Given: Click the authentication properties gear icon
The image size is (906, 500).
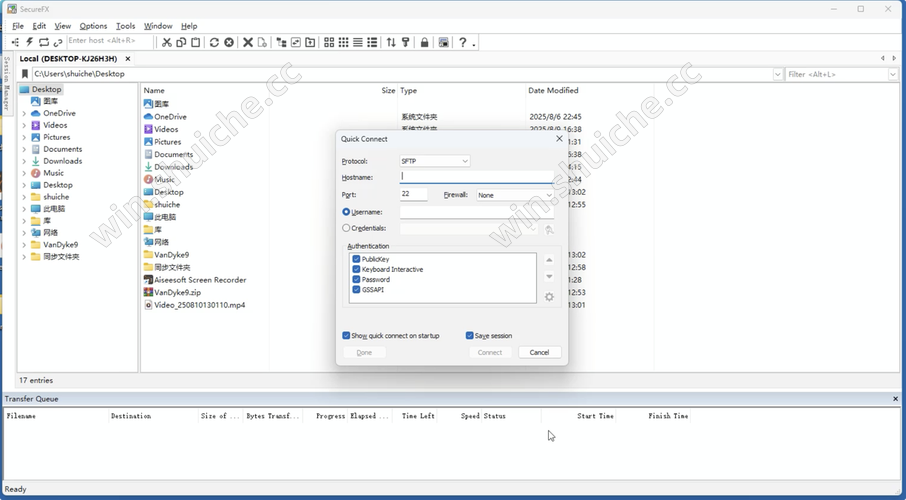Looking at the screenshot, I should click(549, 297).
